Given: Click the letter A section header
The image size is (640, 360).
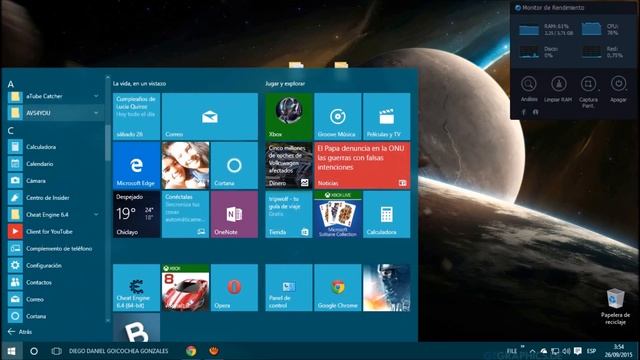Looking at the screenshot, I should [11, 84].
